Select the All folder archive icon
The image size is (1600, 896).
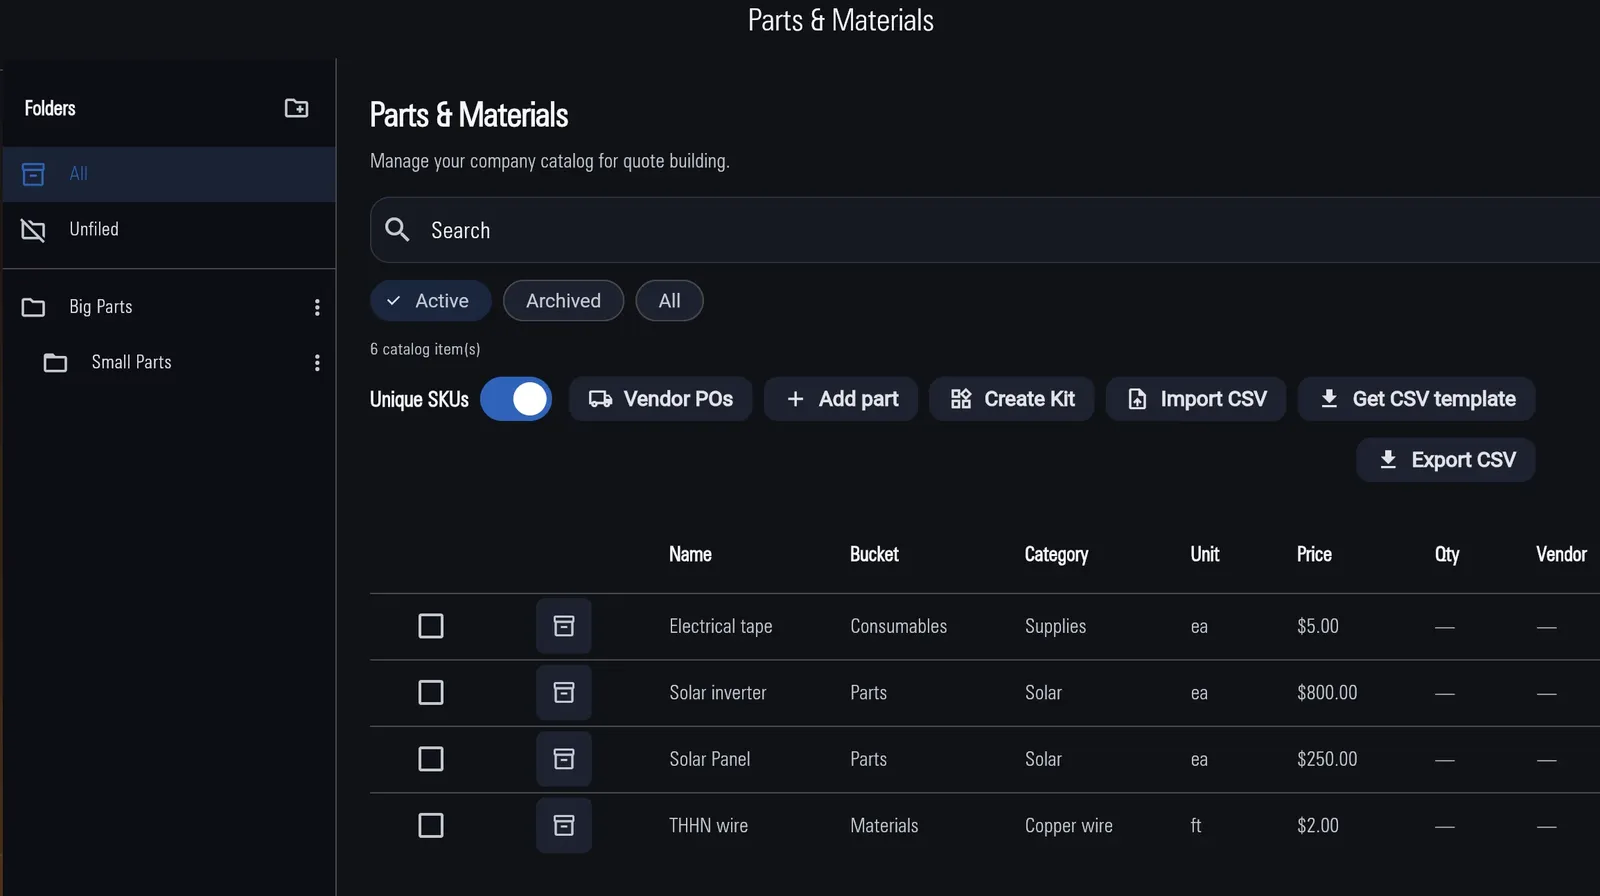33,174
